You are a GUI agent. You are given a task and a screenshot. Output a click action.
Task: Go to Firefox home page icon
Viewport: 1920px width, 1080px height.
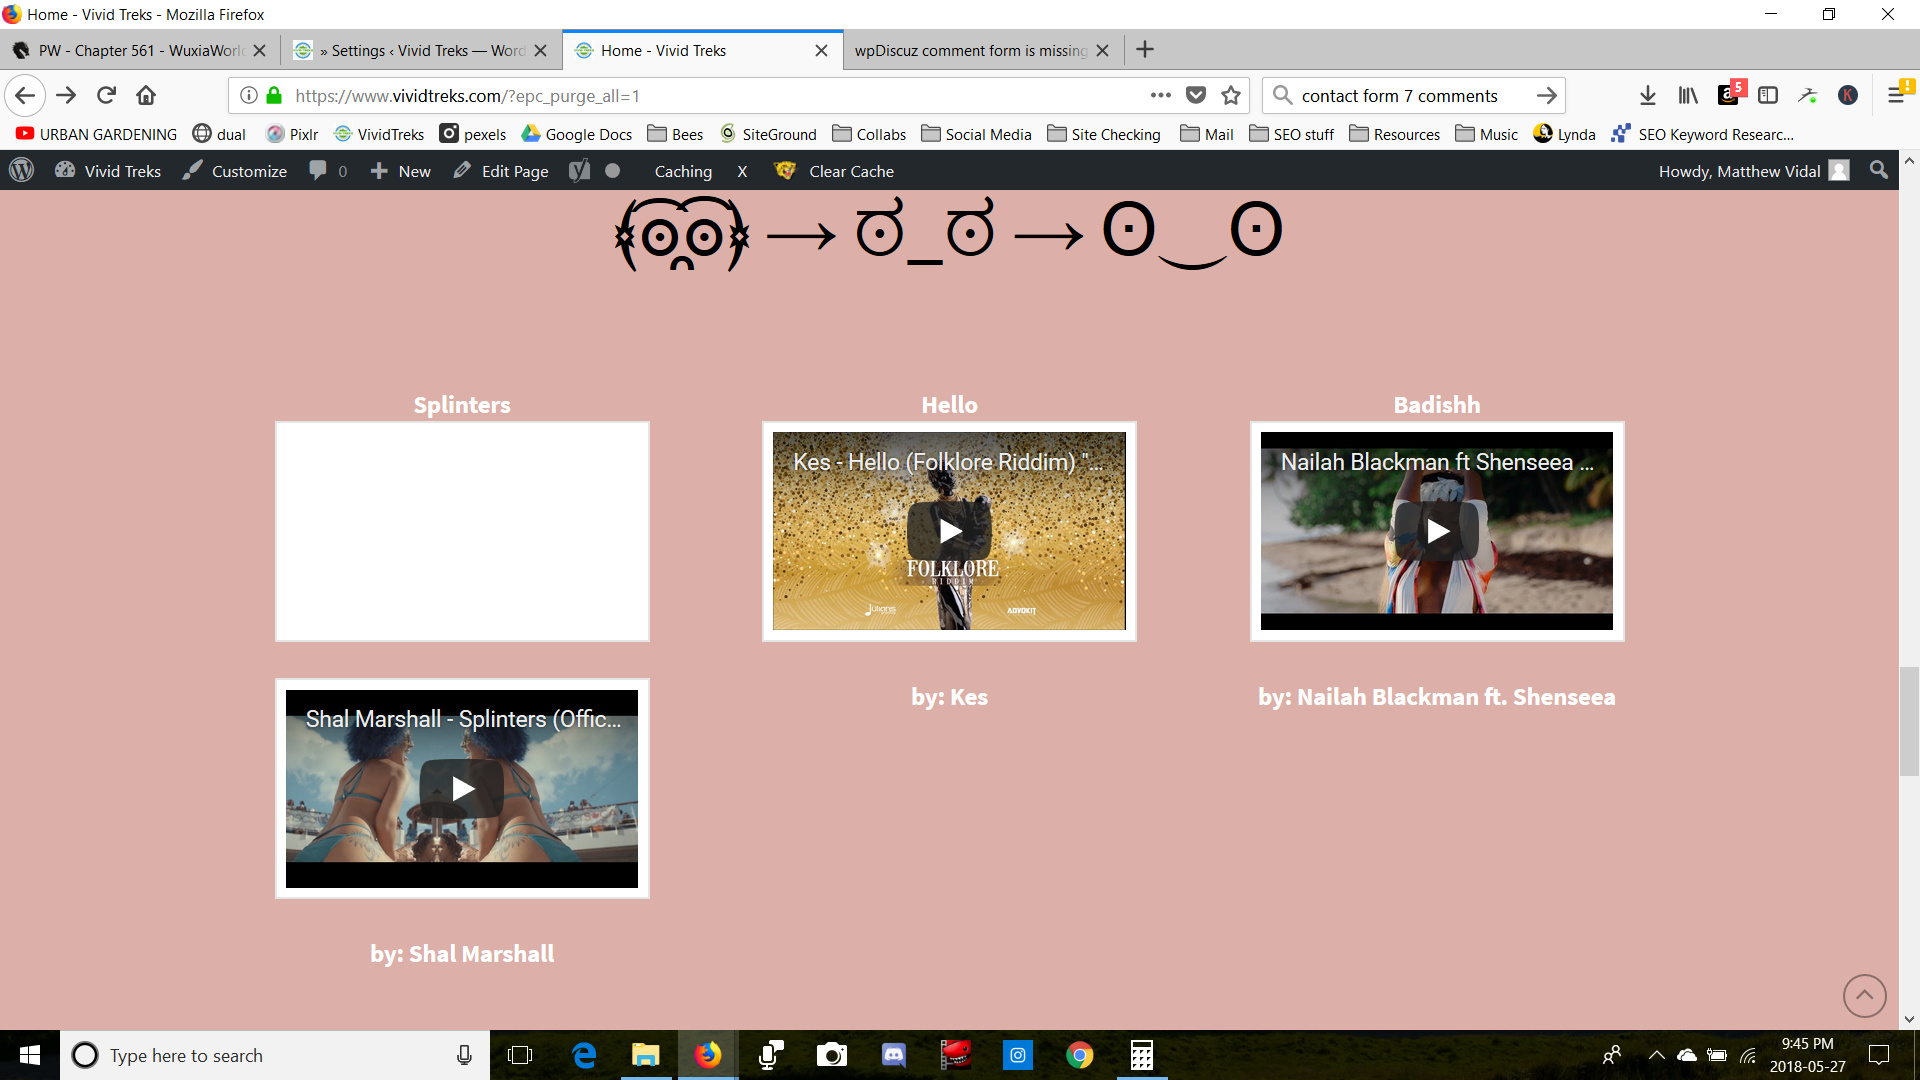[146, 95]
